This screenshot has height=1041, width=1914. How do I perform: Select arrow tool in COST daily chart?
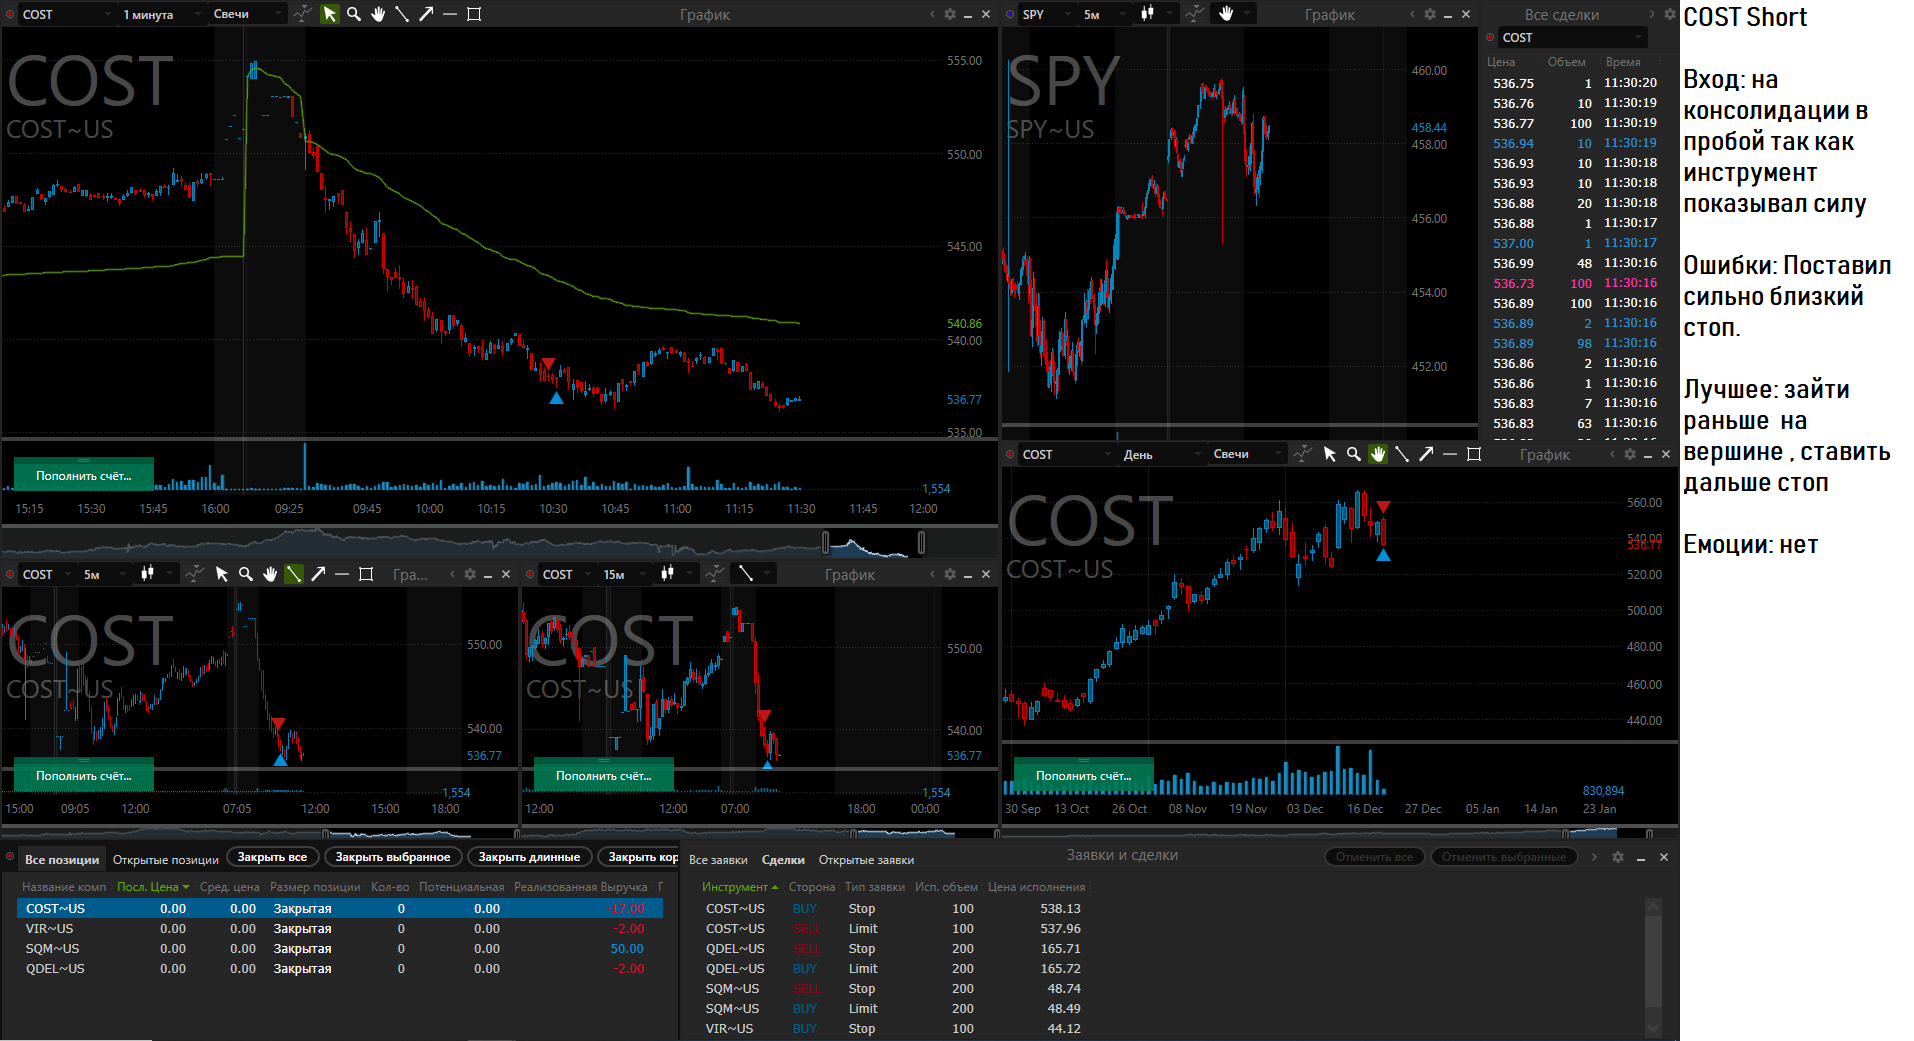[1426, 454]
